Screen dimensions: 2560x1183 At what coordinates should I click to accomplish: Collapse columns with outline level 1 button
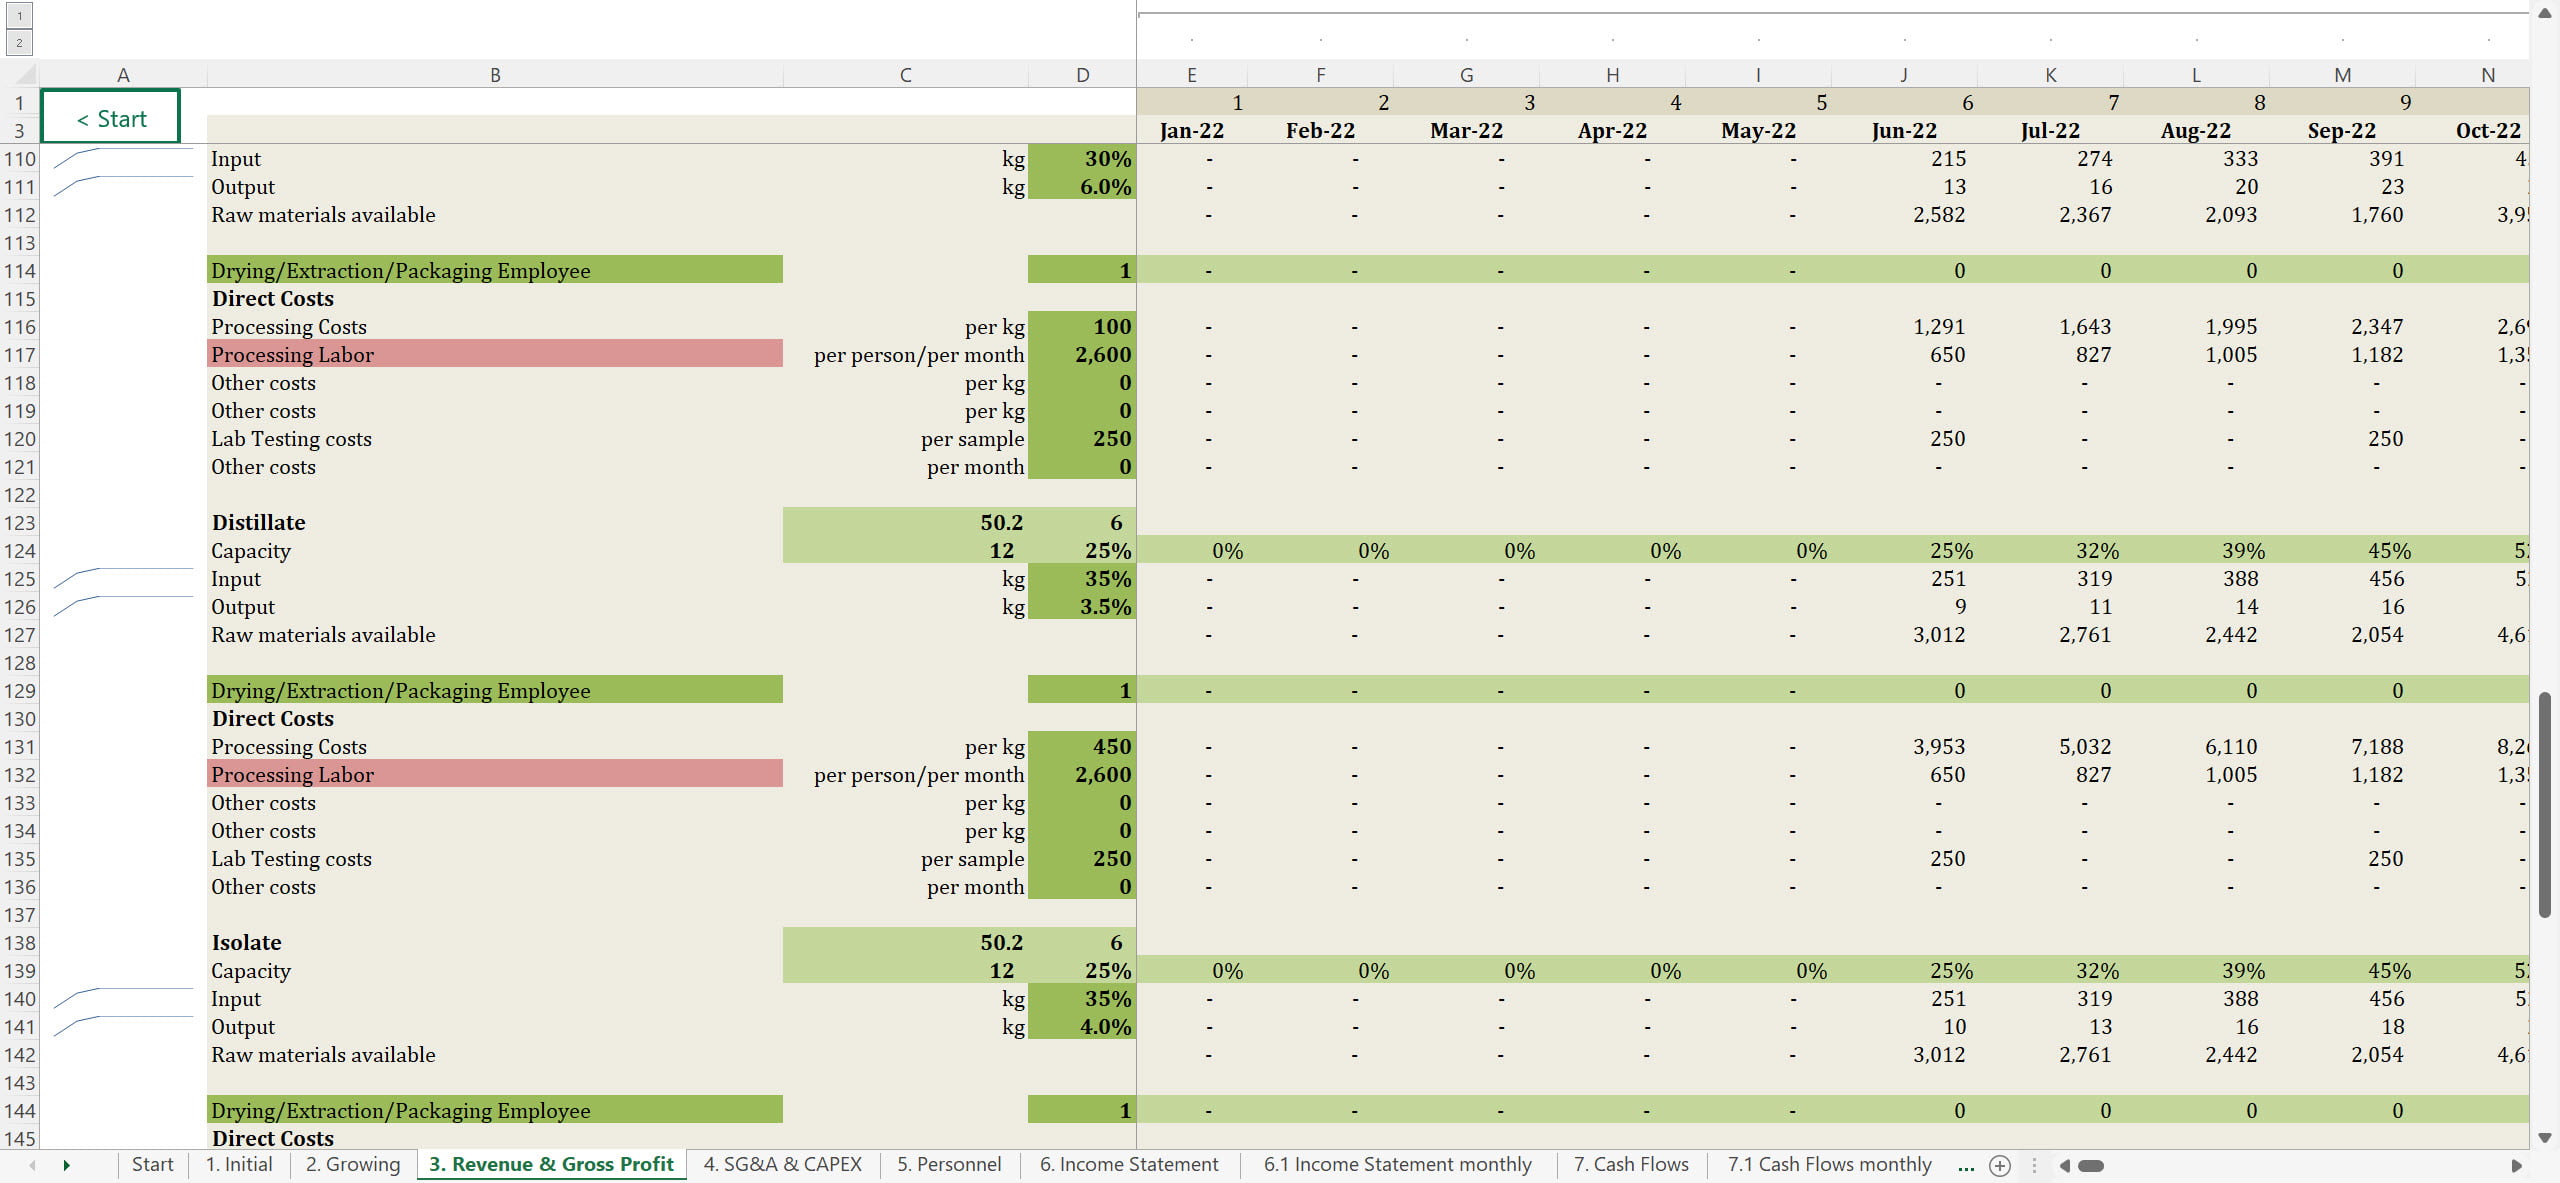click(x=19, y=15)
